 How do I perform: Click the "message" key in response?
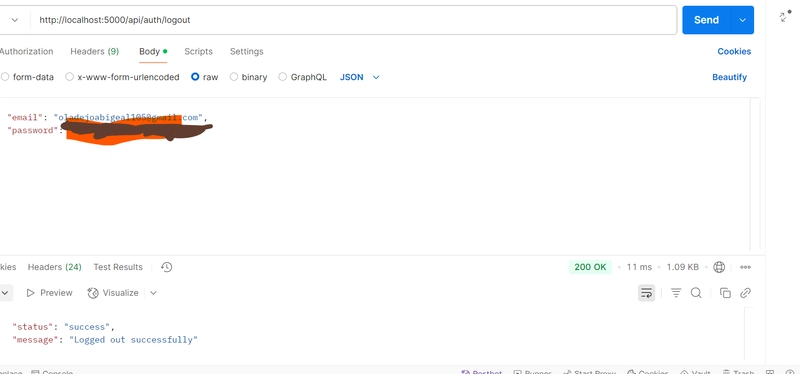pos(35,340)
